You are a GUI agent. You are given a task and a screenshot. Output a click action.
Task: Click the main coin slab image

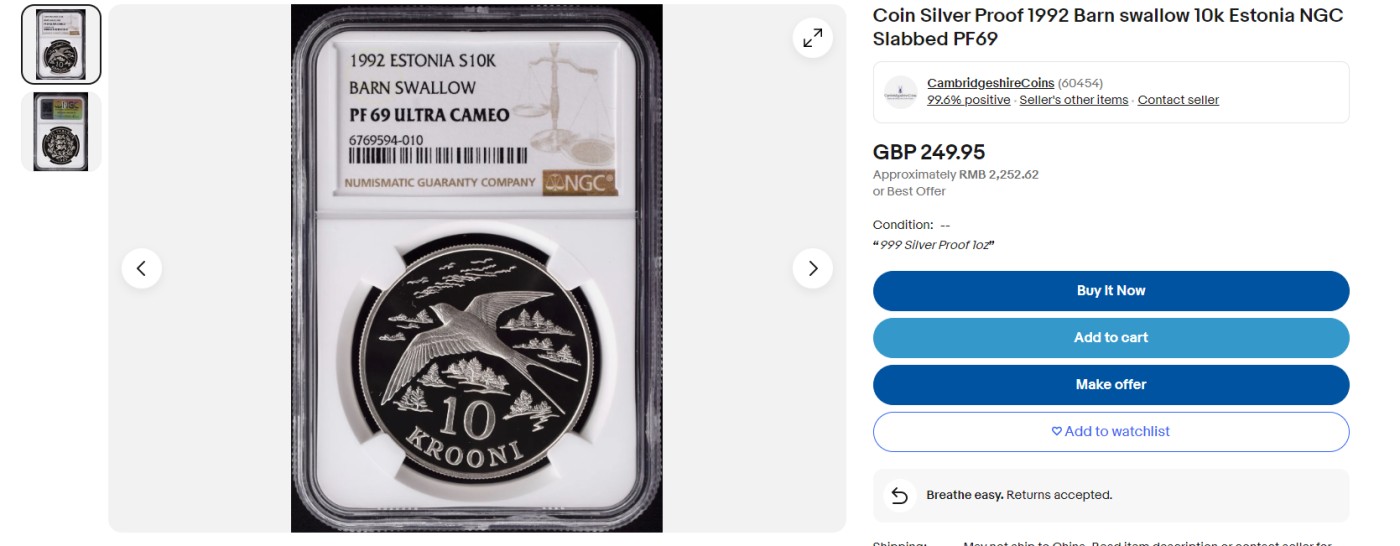point(477,268)
